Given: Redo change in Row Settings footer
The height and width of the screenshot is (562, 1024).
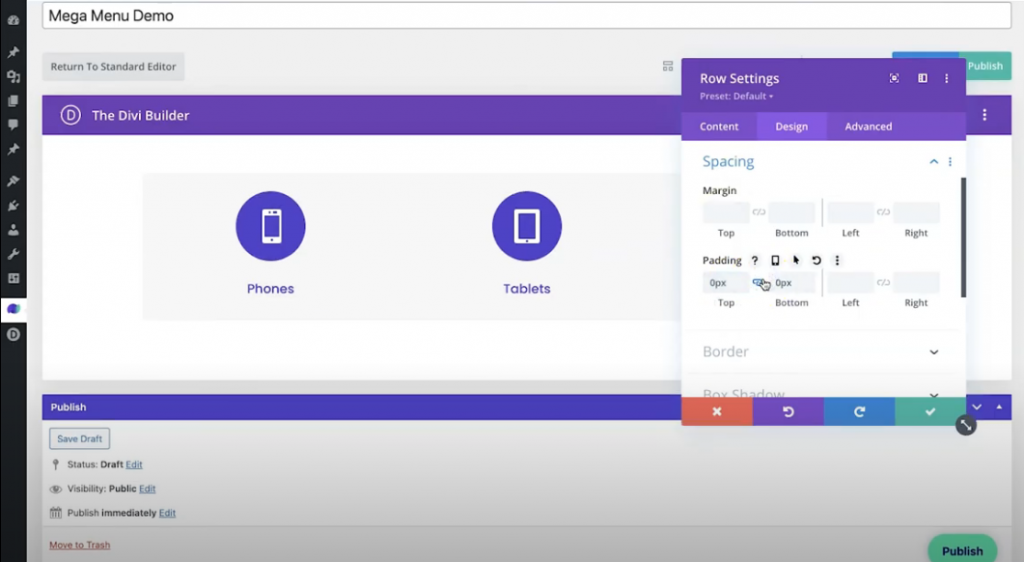Looking at the screenshot, I should click(859, 411).
